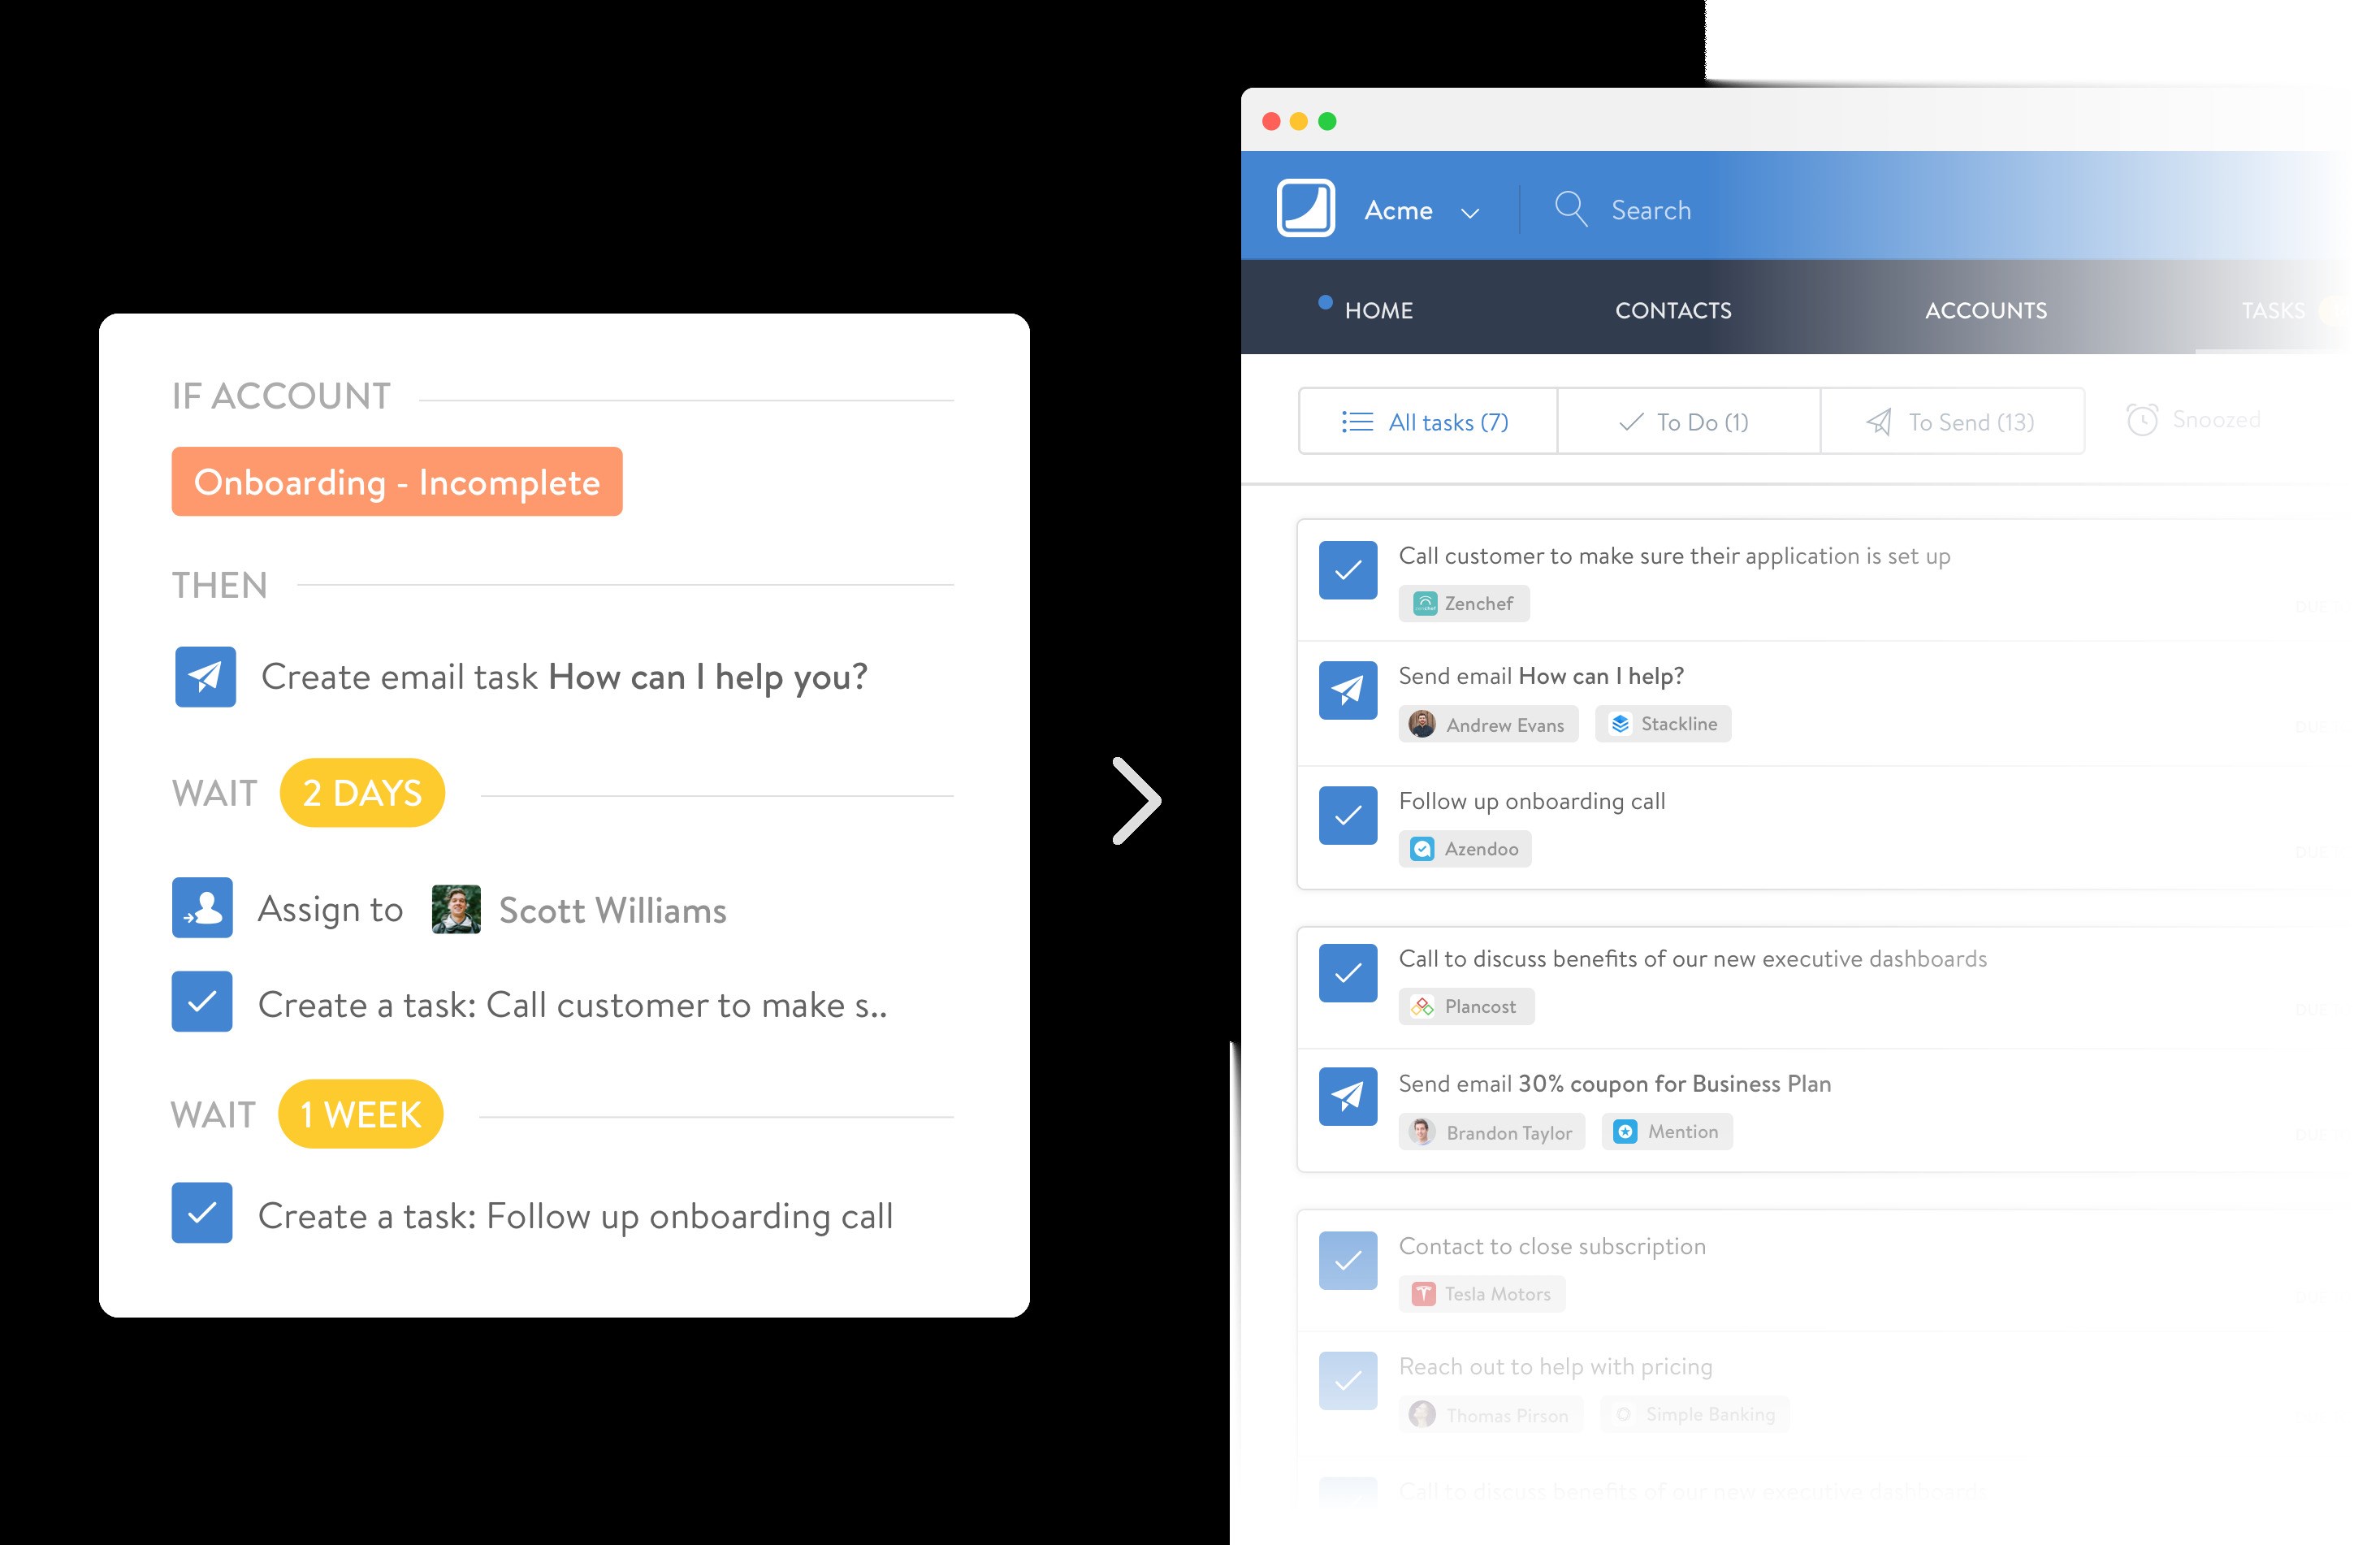Click the Onboarding - Incomplete condition tag

pos(396,482)
